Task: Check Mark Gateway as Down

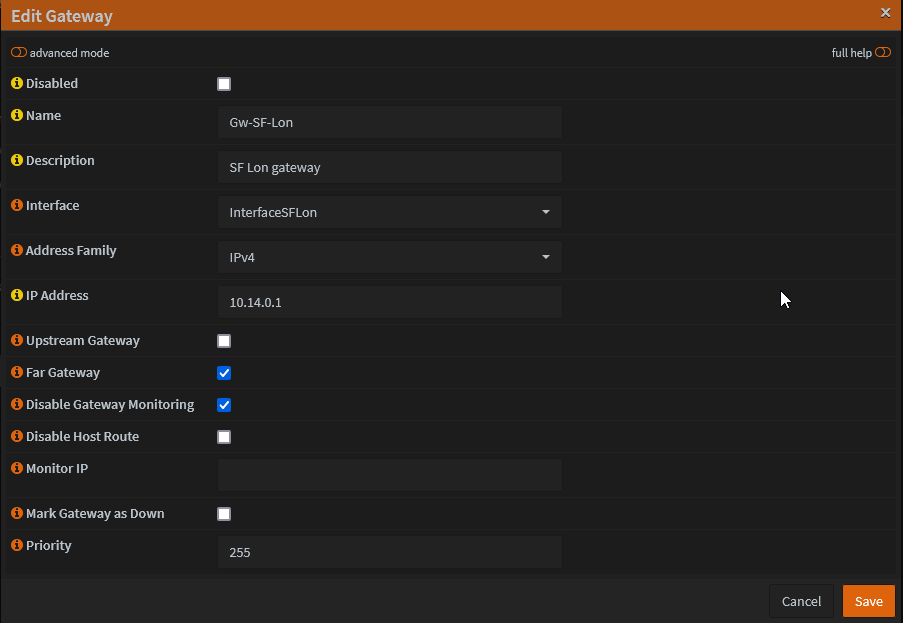Action: coord(224,513)
